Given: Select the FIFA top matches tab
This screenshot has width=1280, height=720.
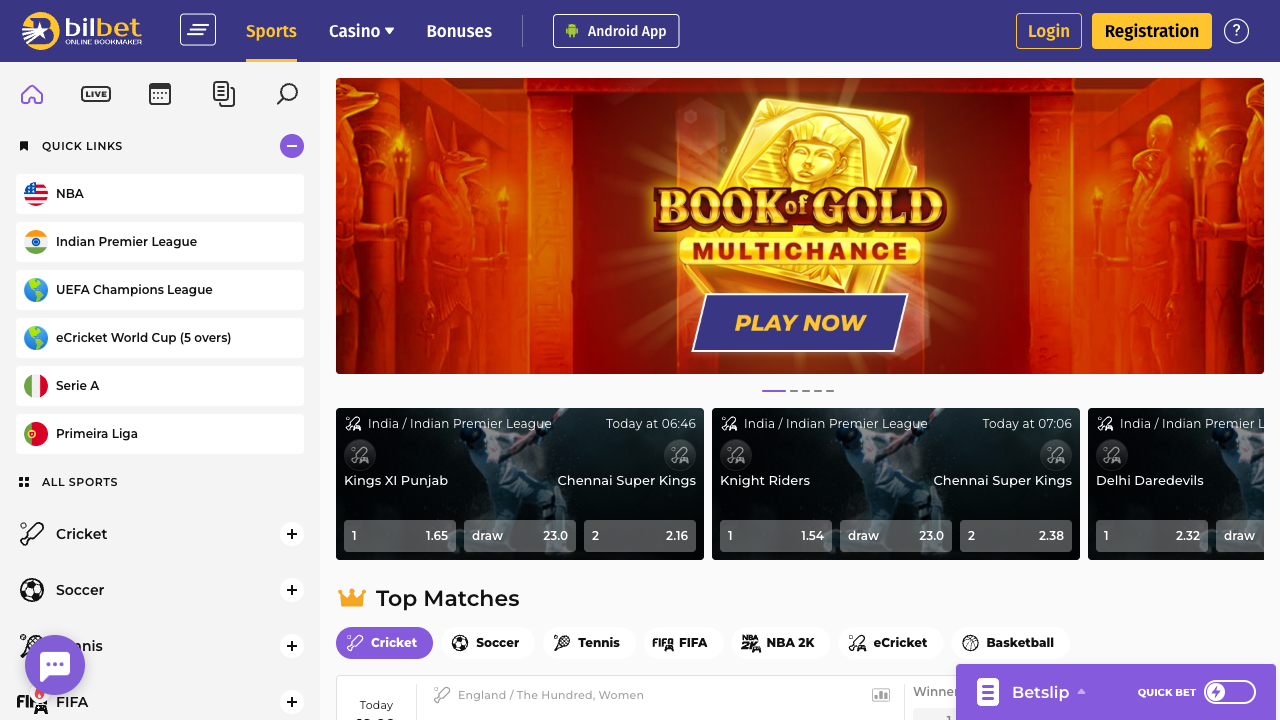Looking at the screenshot, I should (683, 643).
